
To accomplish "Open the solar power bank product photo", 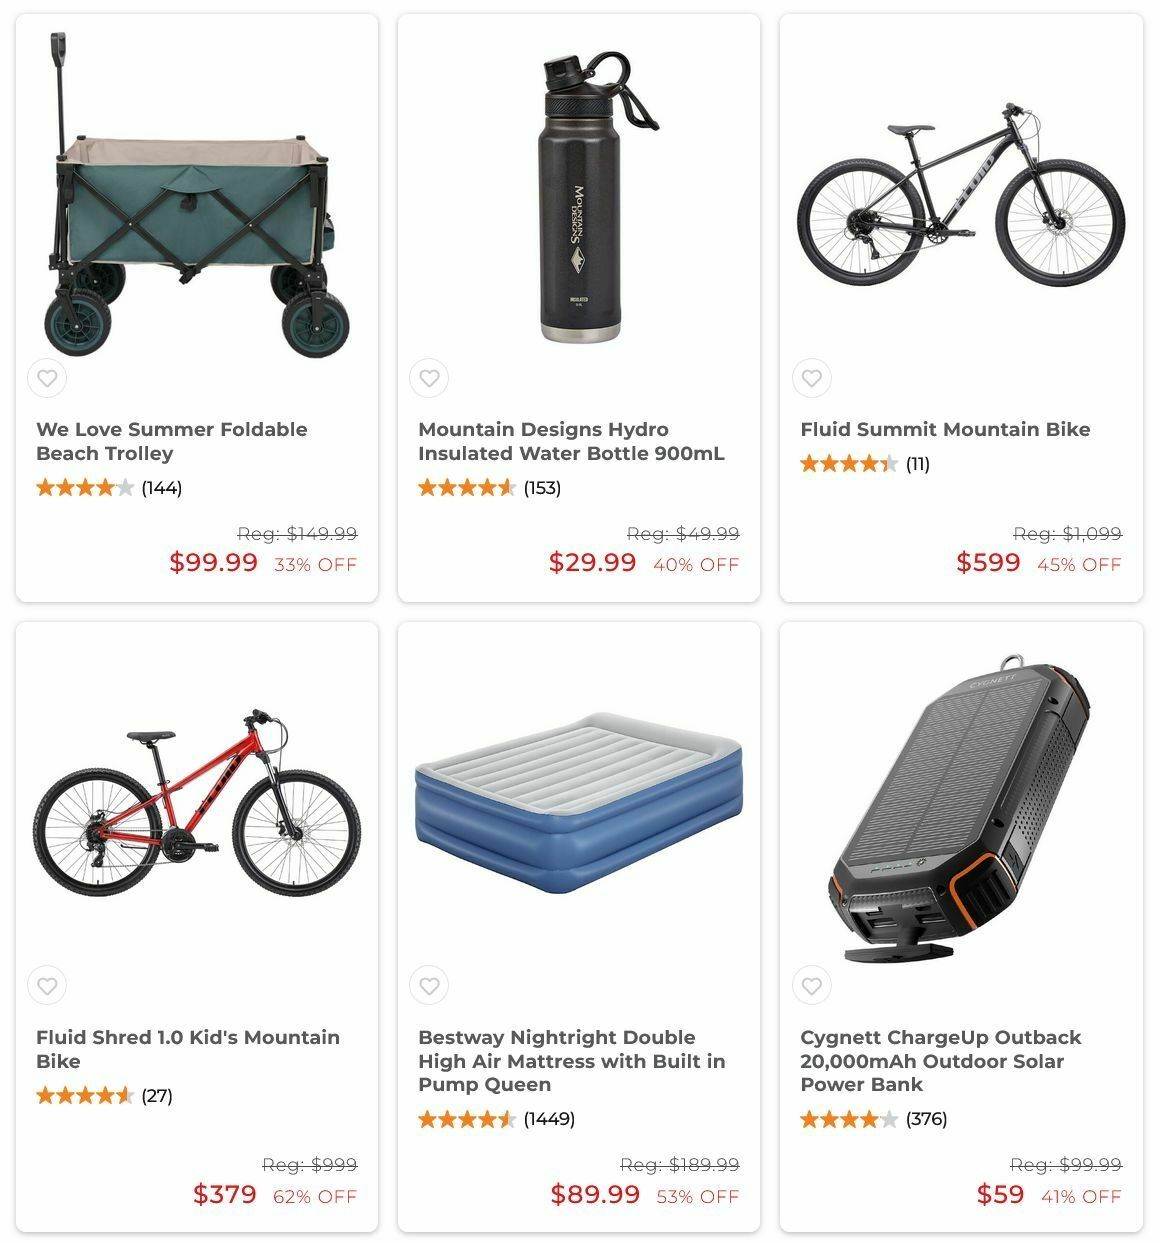I will 960,810.
